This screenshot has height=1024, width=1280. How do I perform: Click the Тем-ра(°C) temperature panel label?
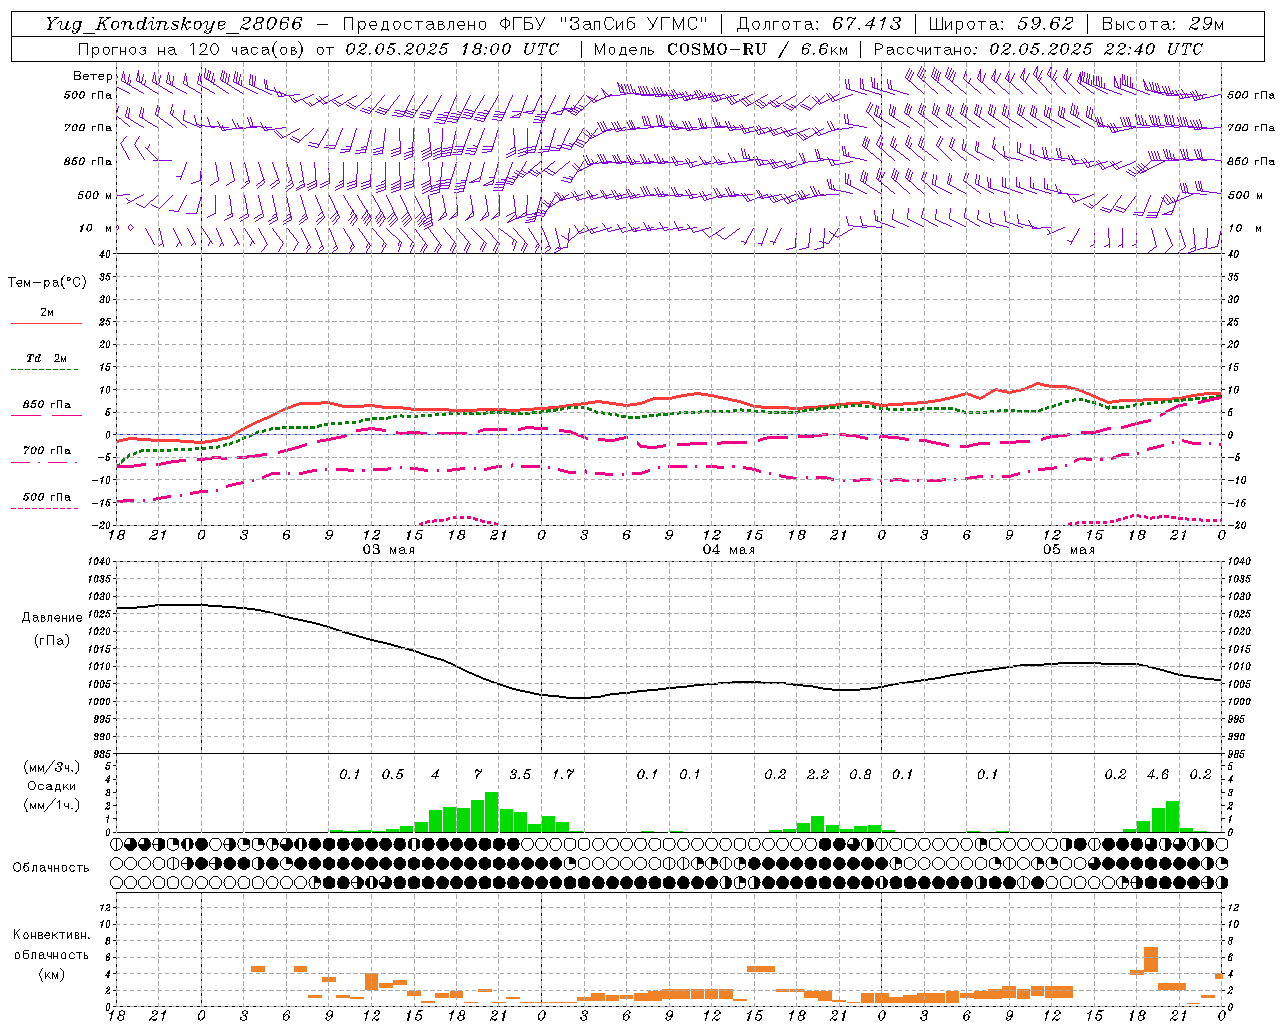coord(47,283)
